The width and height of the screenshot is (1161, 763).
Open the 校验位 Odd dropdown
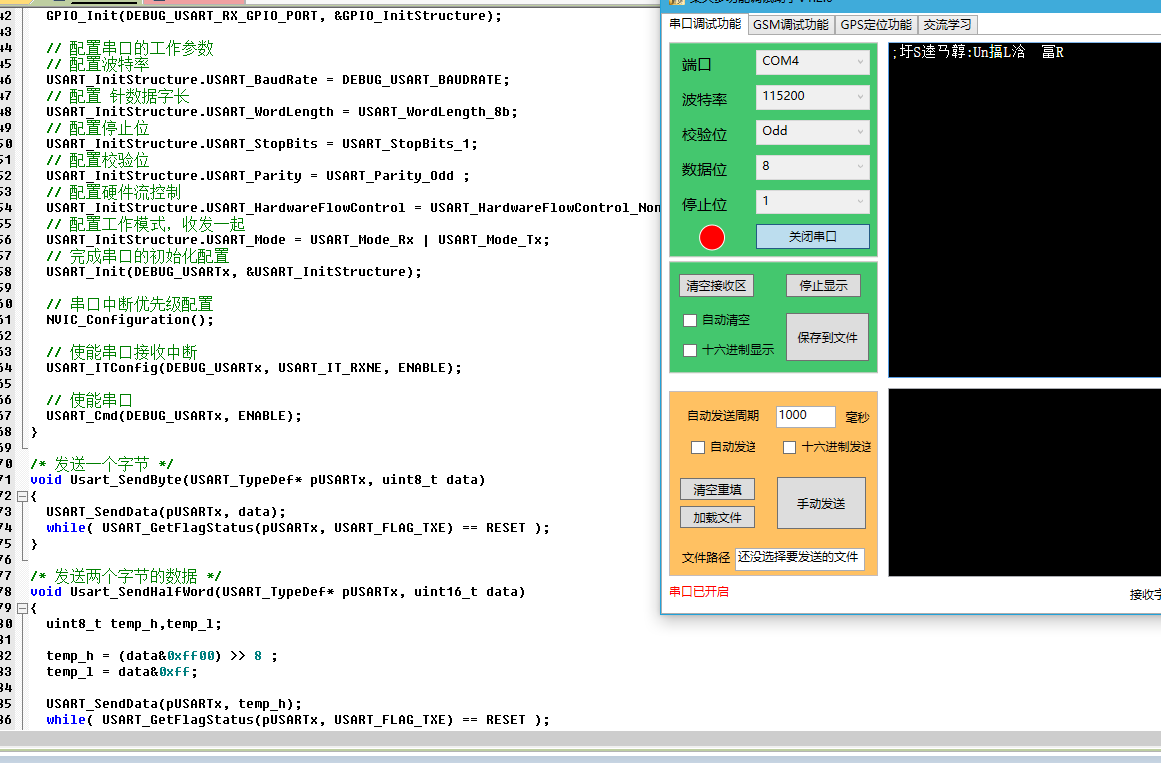click(812, 132)
